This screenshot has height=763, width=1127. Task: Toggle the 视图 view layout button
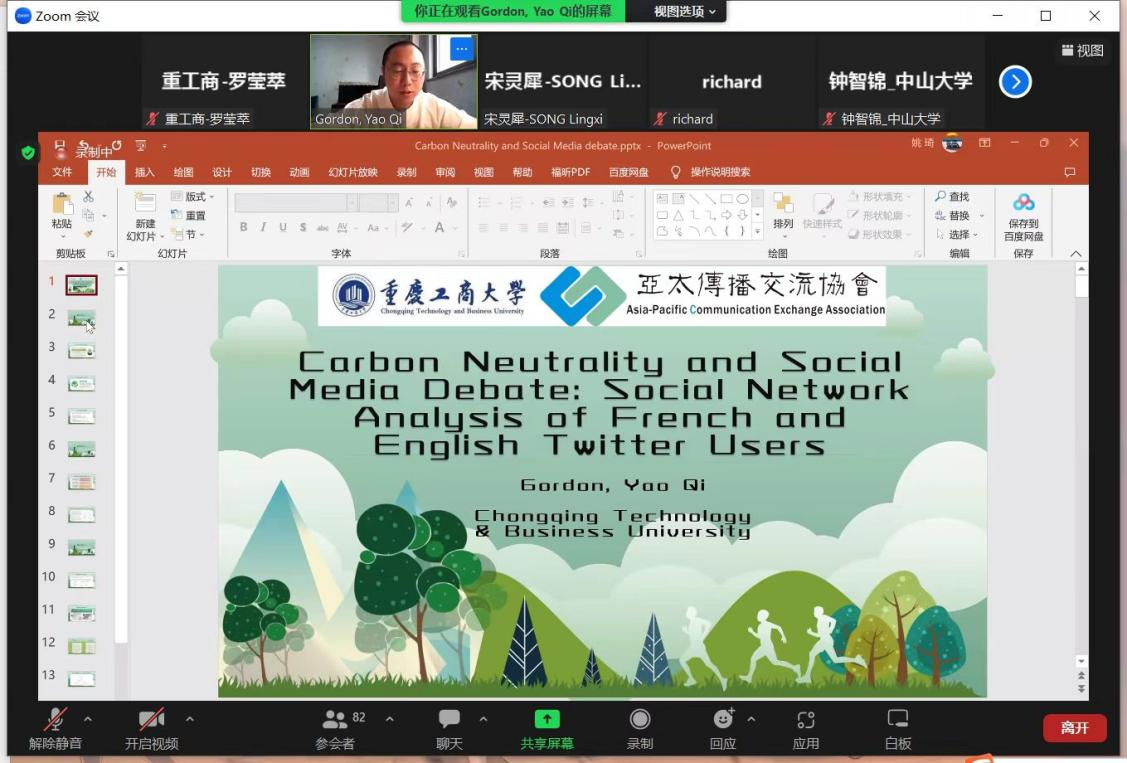tap(1083, 51)
